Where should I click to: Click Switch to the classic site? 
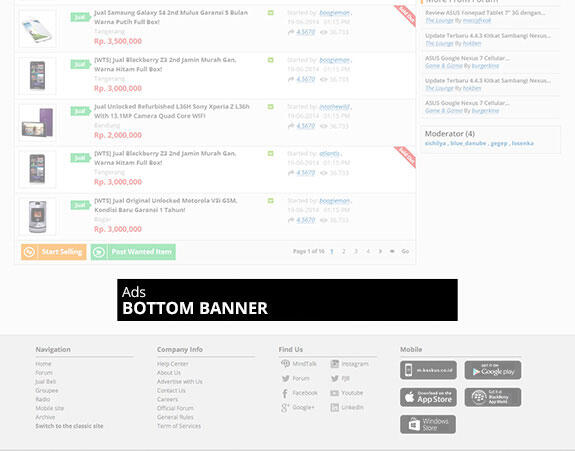point(69,426)
